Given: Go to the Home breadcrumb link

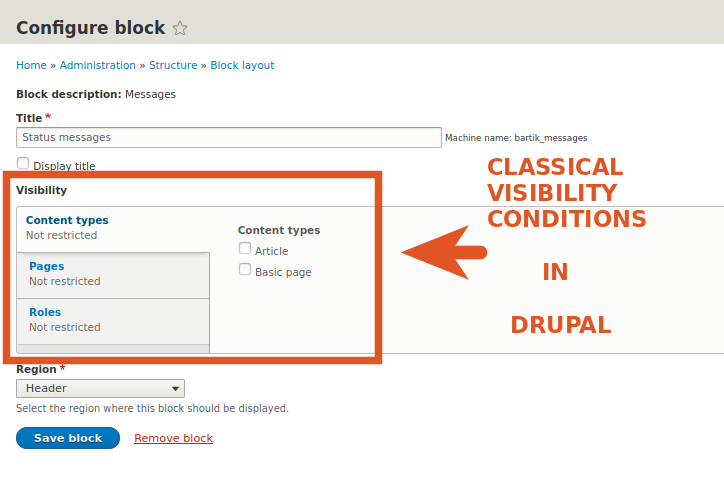Looking at the screenshot, I should [31, 65].
